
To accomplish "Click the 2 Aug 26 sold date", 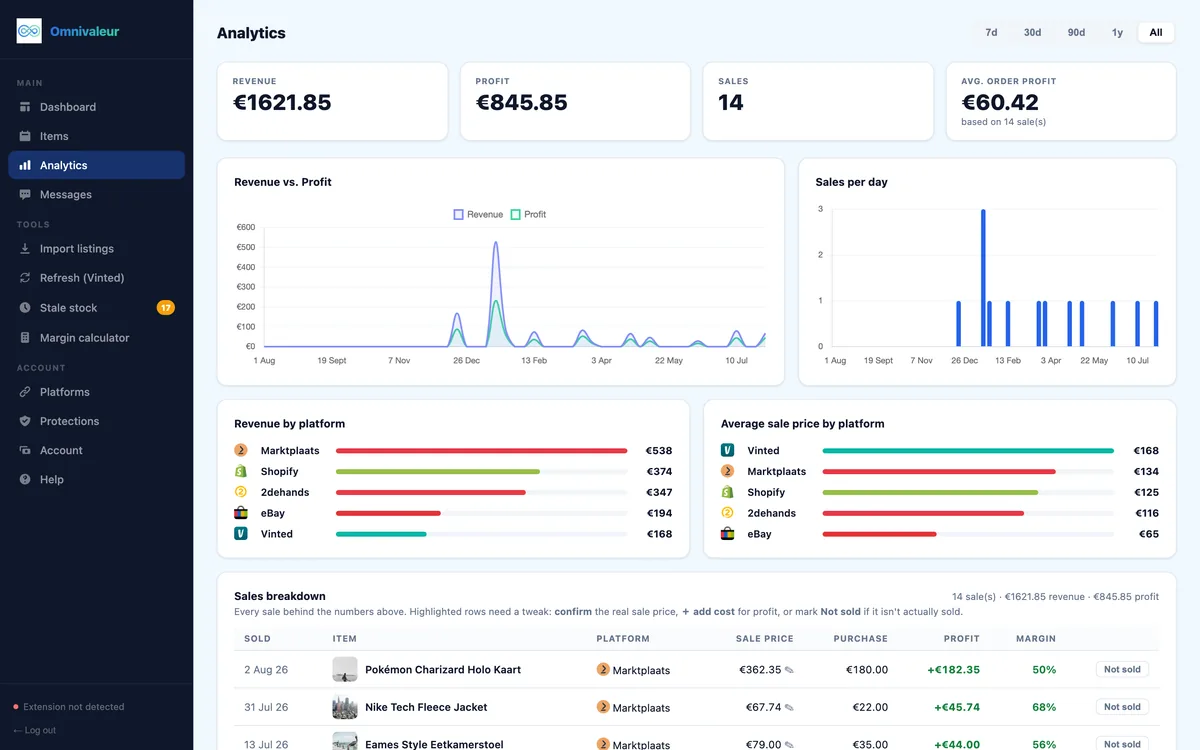I will tap(266, 670).
